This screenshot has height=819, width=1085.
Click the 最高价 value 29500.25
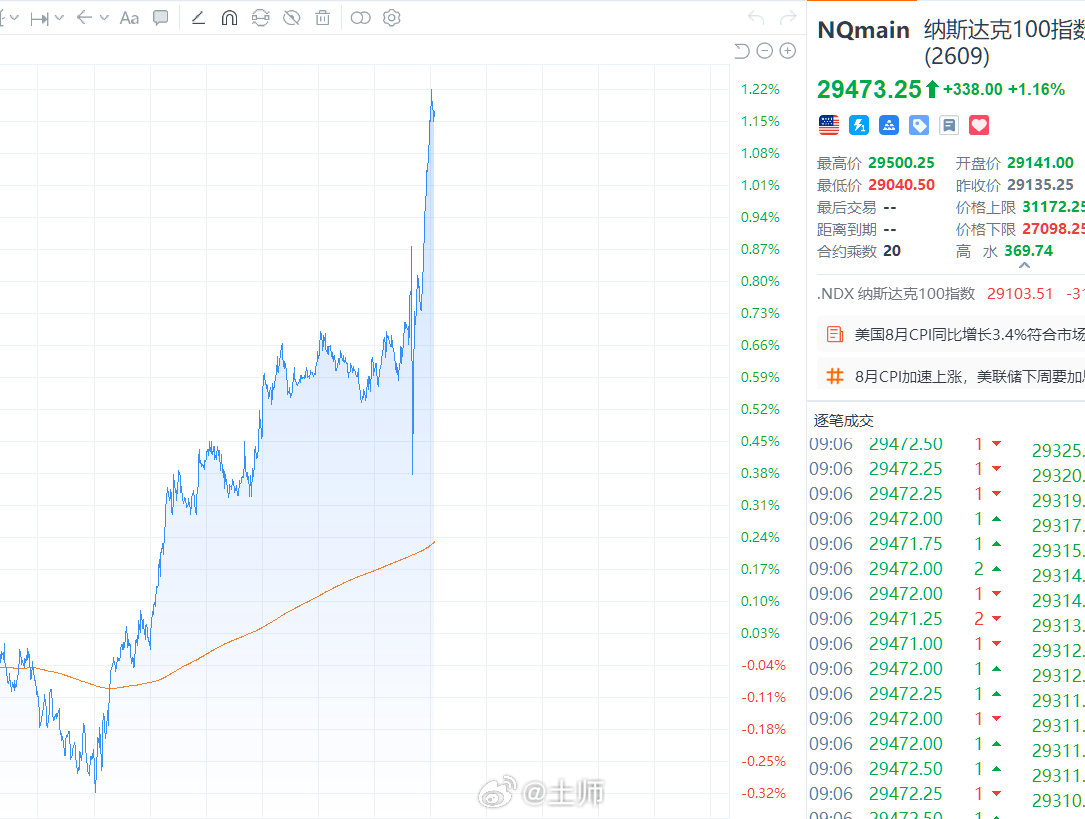[x=901, y=163]
